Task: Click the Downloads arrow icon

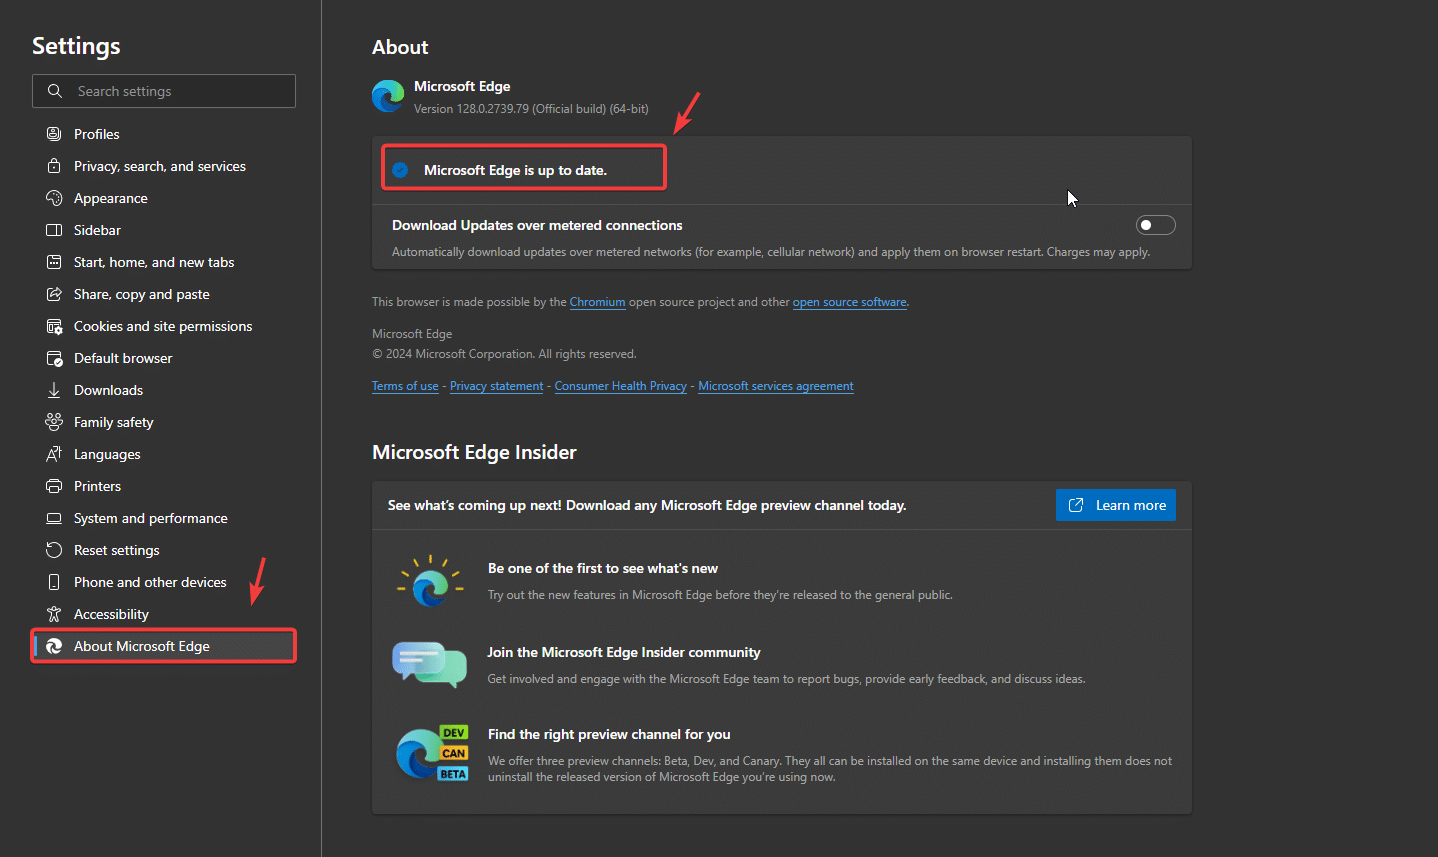Action: coord(54,390)
